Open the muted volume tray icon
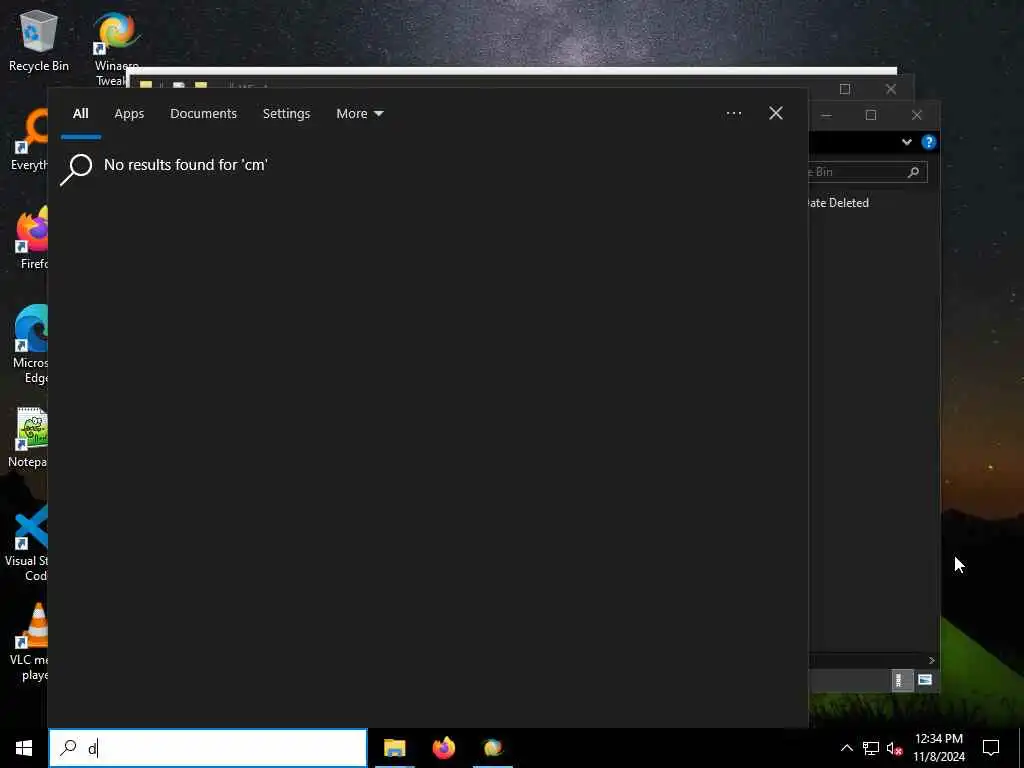1024x768 pixels. [x=894, y=748]
